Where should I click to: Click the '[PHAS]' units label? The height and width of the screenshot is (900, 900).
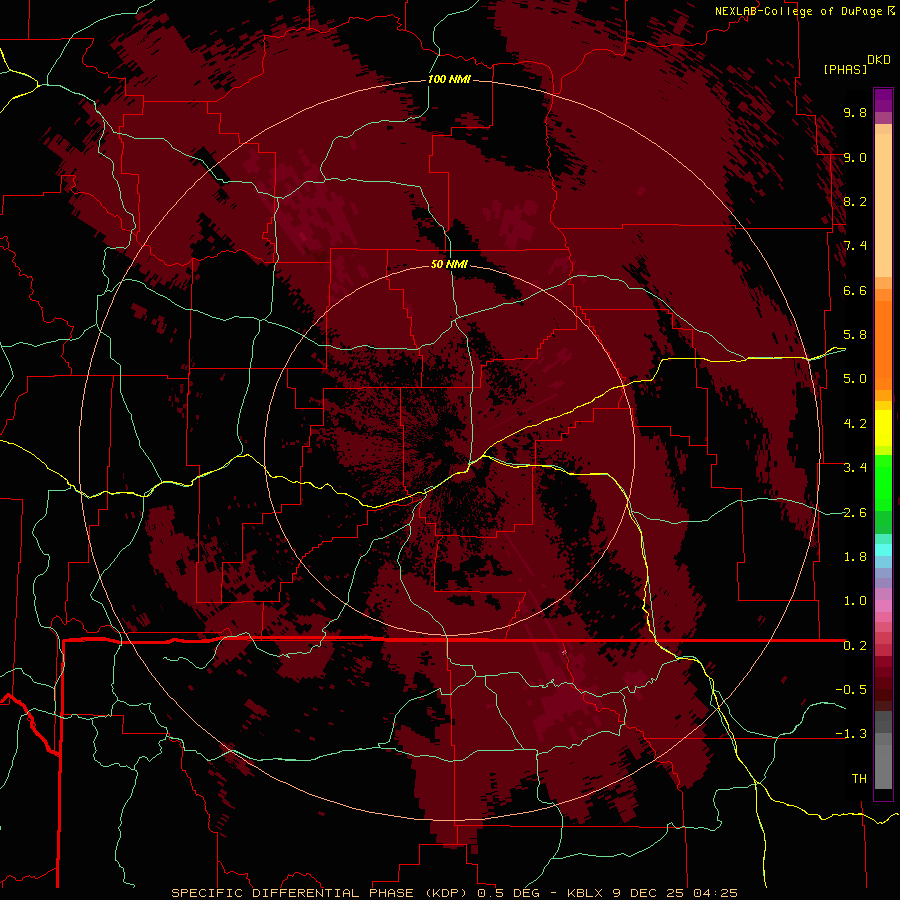845,69
